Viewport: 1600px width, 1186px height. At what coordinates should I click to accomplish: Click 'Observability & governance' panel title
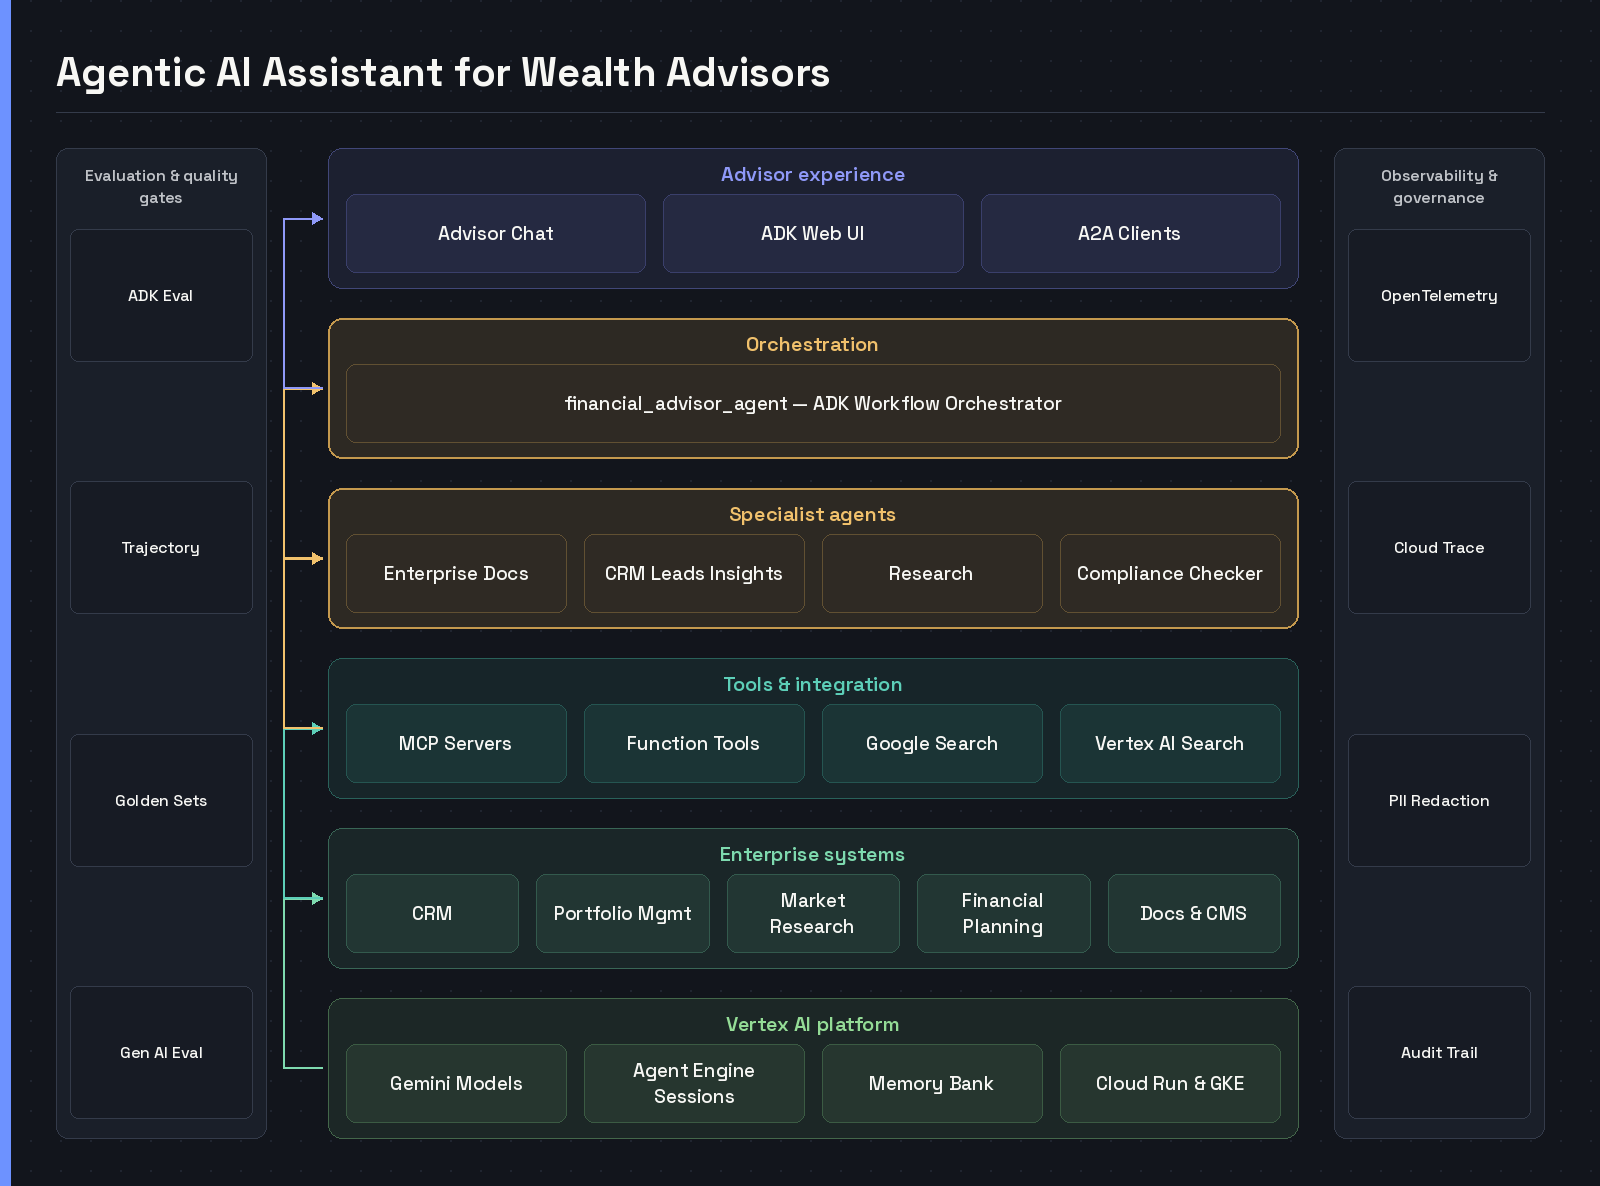coord(1439,186)
